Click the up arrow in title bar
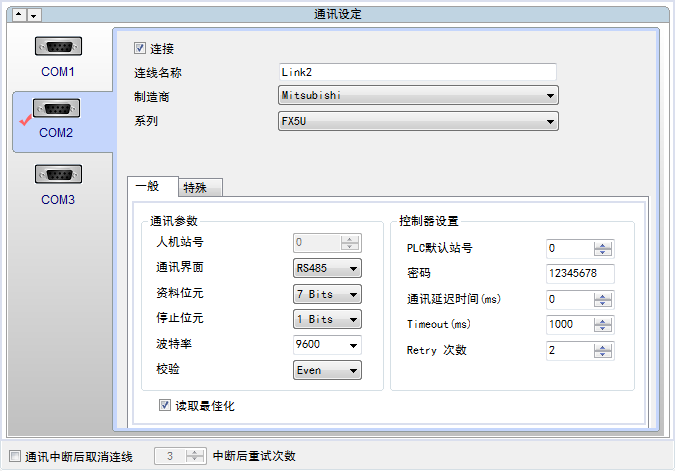The image size is (675, 471). pyautogui.click(x=16, y=15)
